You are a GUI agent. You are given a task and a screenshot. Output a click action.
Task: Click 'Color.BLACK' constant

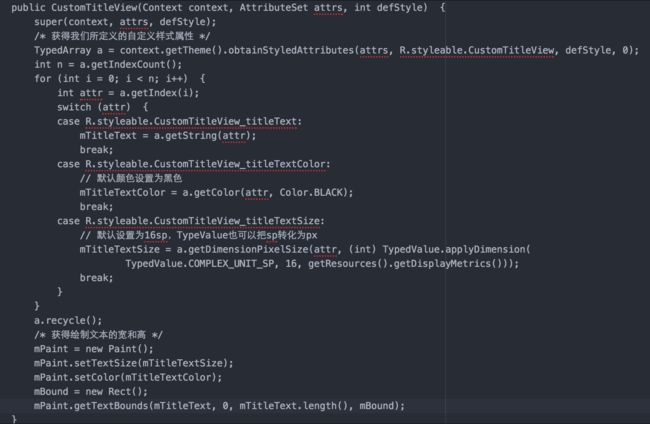click(x=313, y=193)
